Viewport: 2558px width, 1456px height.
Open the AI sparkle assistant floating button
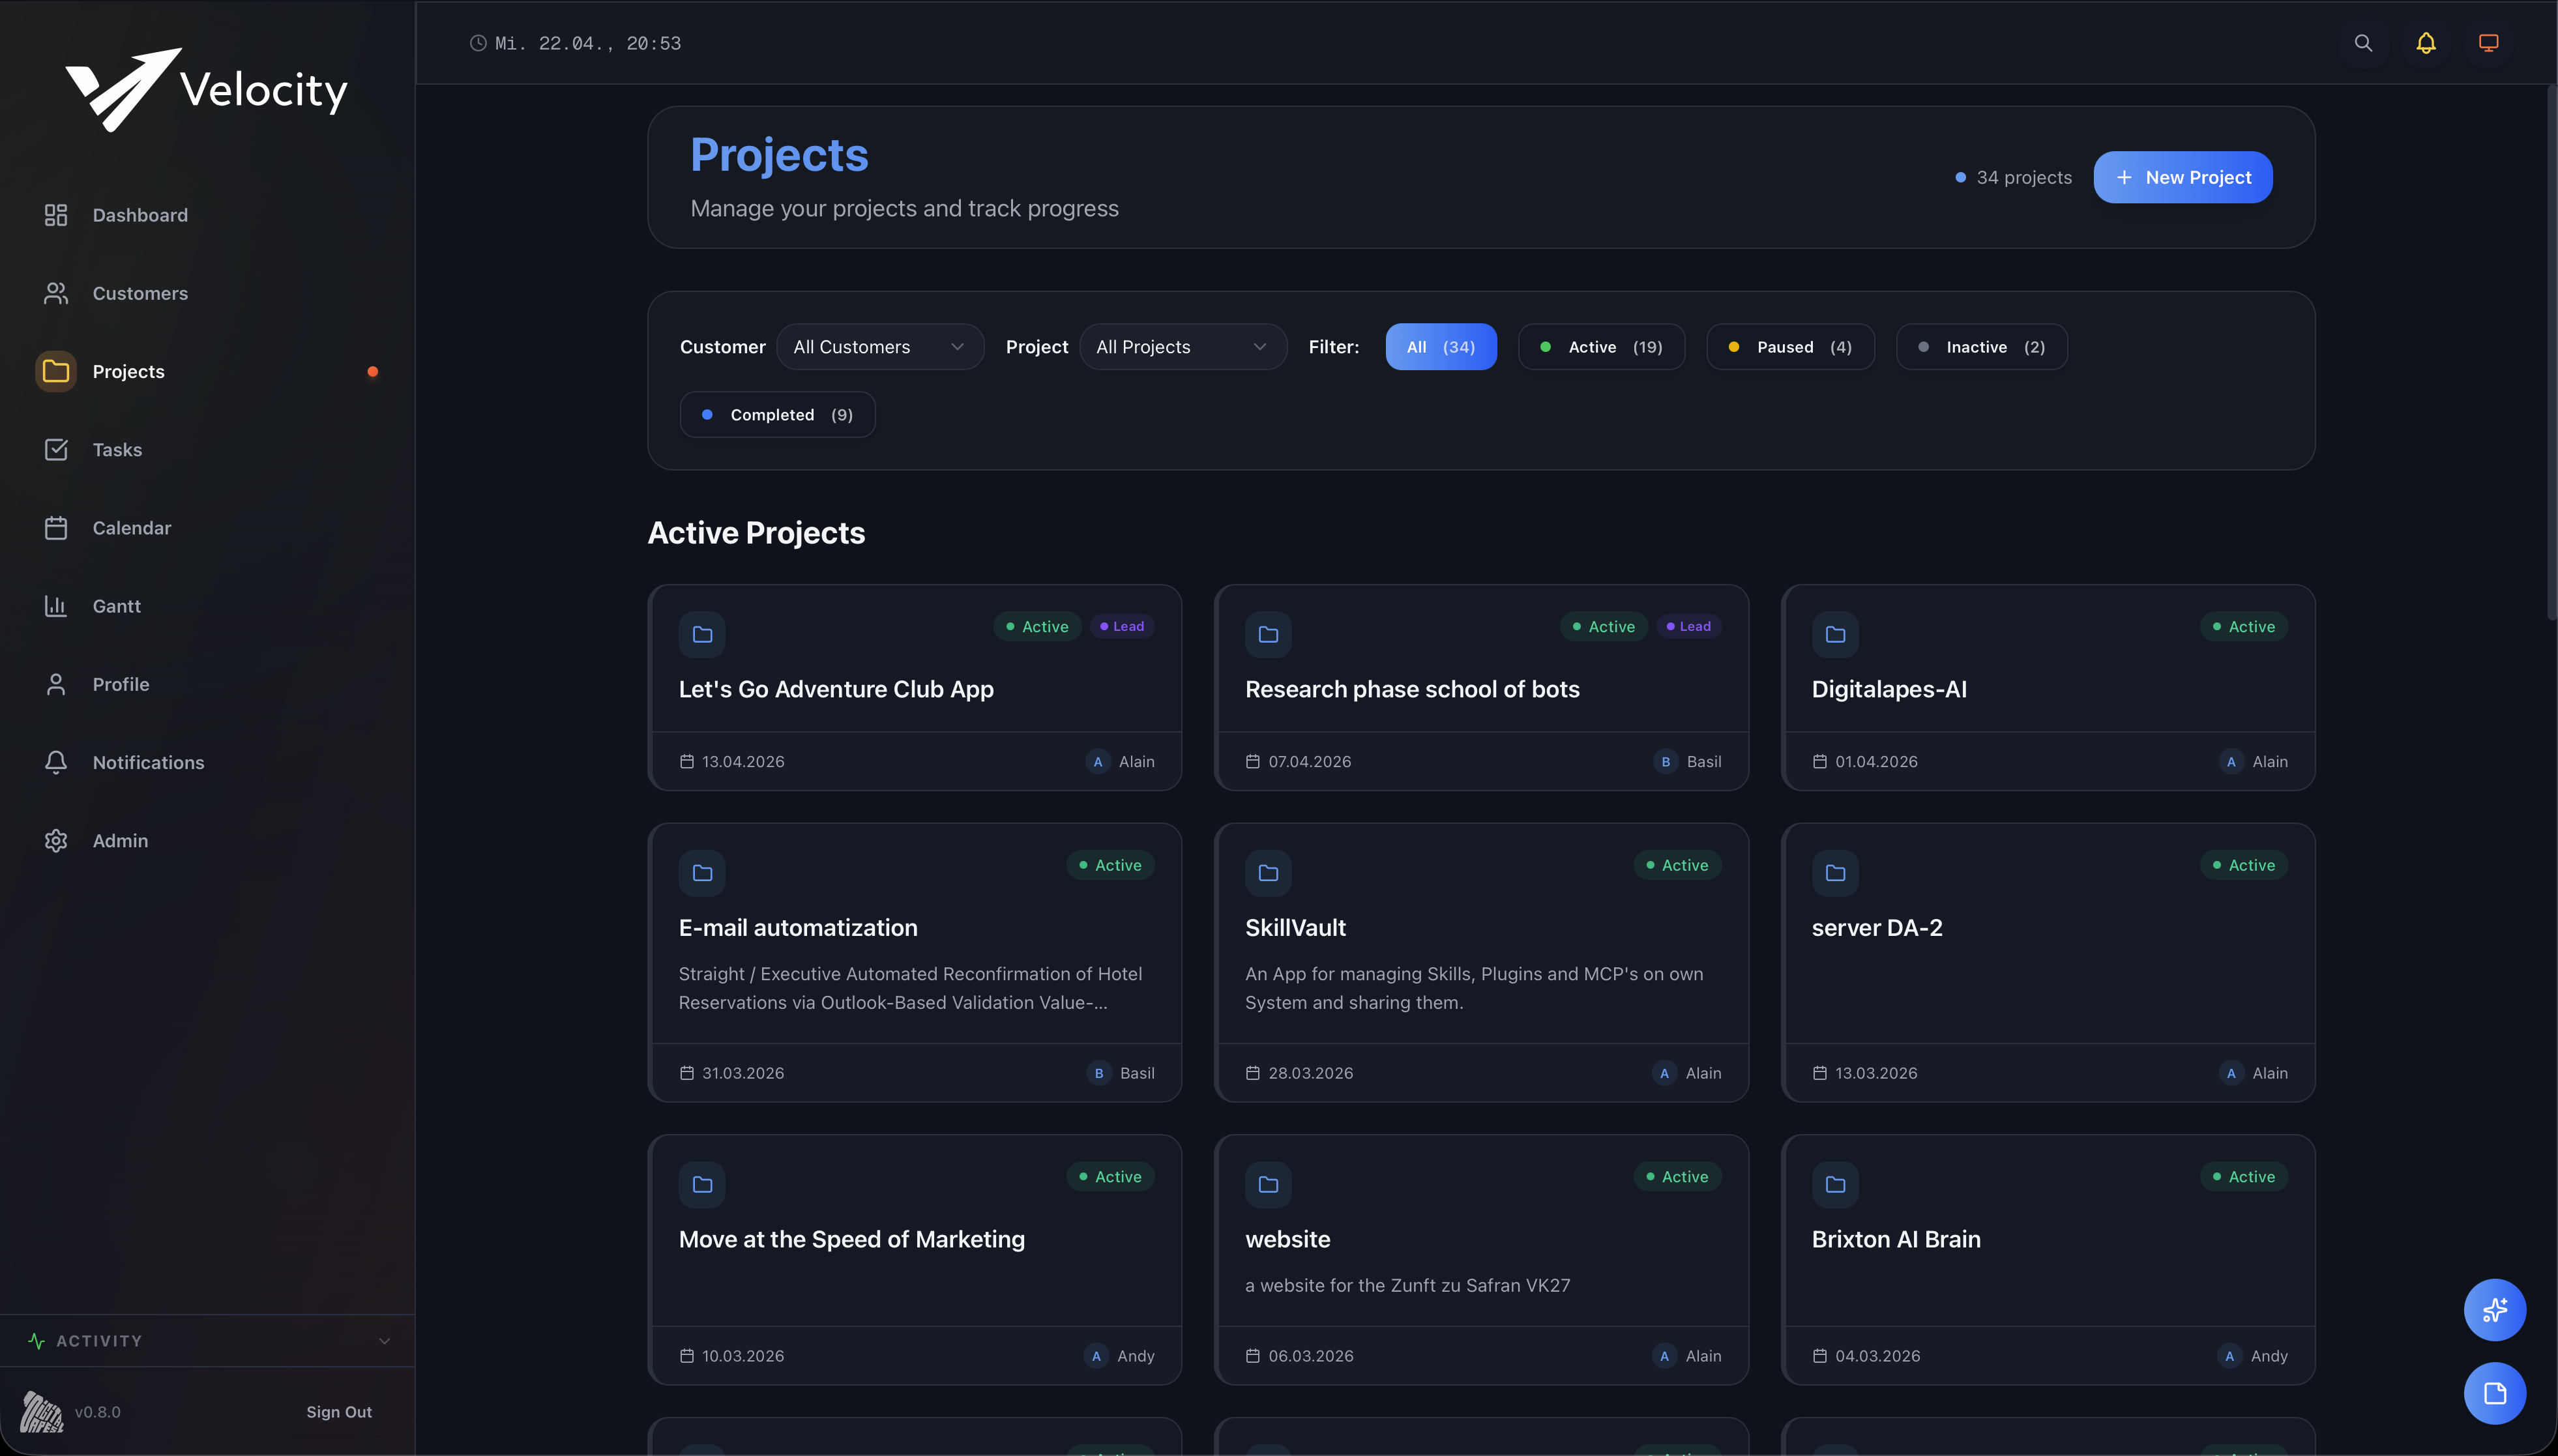point(2494,1309)
